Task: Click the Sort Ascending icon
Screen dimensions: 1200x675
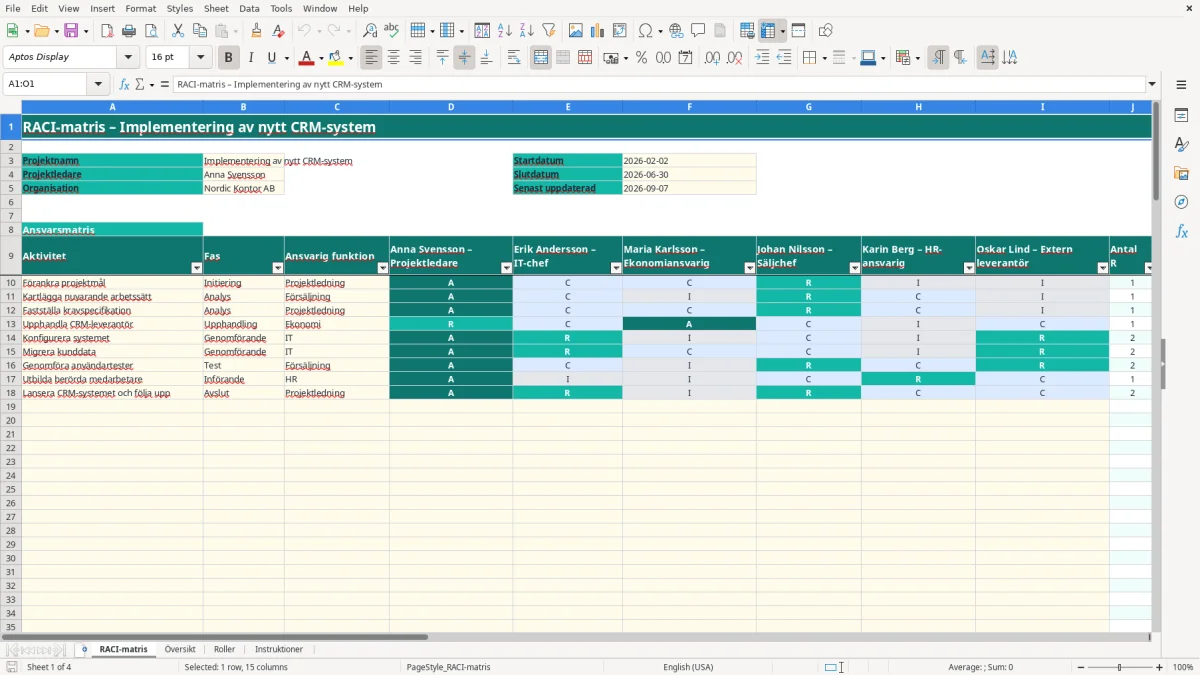Action: tap(505, 31)
